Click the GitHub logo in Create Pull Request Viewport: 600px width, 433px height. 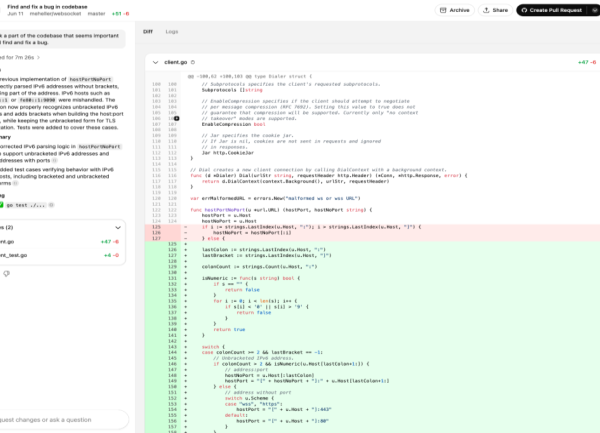point(524,10)
